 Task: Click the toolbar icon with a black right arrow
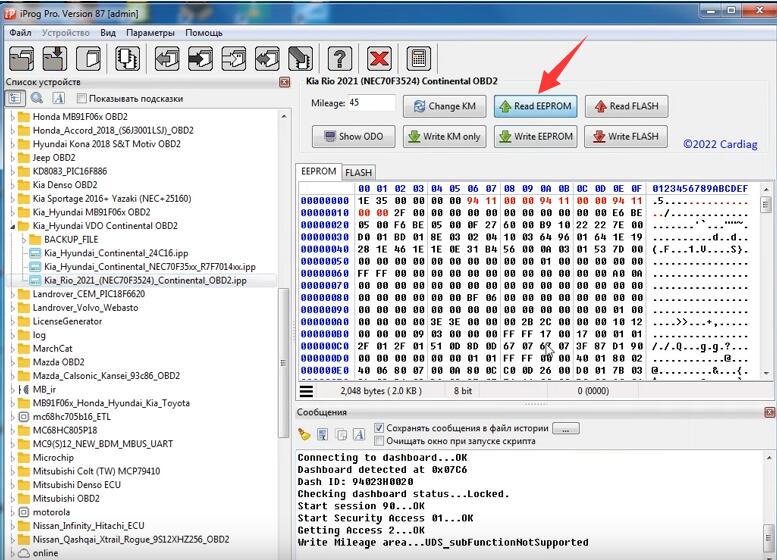click(200, 59)
